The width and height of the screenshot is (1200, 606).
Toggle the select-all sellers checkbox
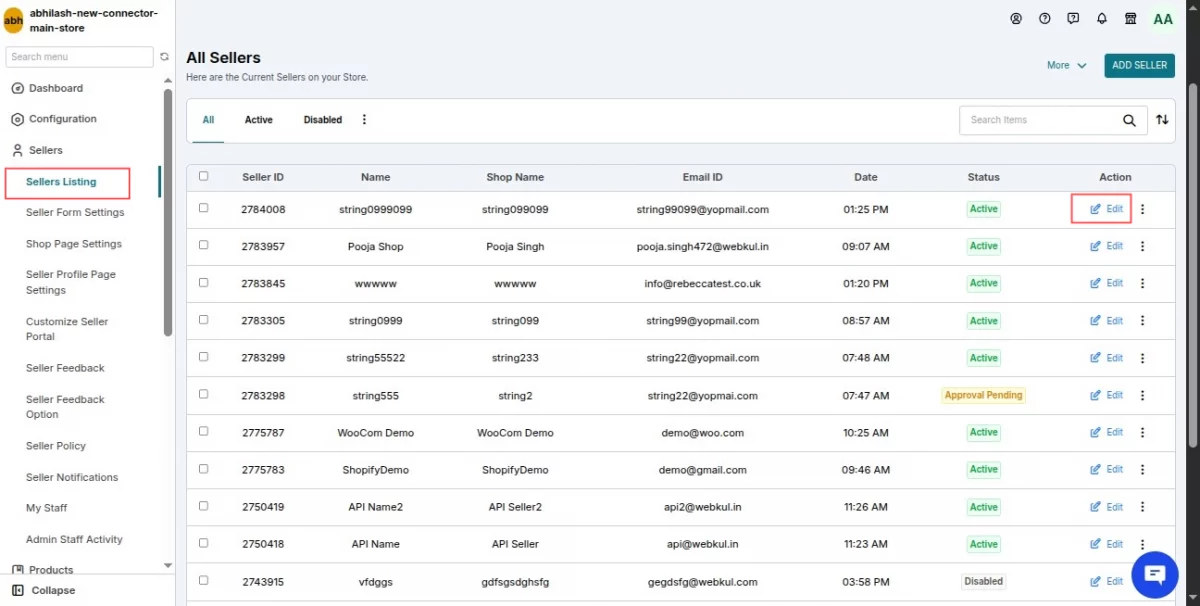[204, 176]
